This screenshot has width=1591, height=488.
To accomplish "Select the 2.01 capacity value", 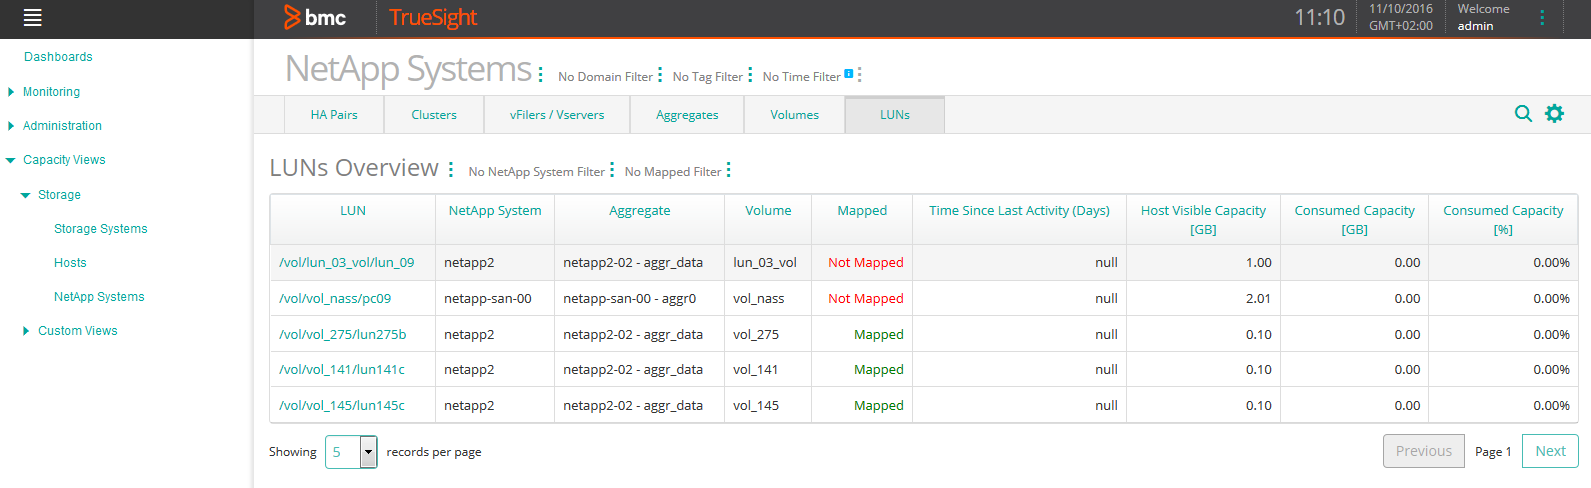I will point(1258,299).
